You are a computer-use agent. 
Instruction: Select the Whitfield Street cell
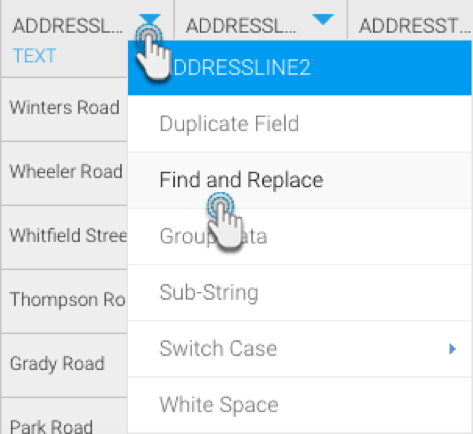point(64,237)
